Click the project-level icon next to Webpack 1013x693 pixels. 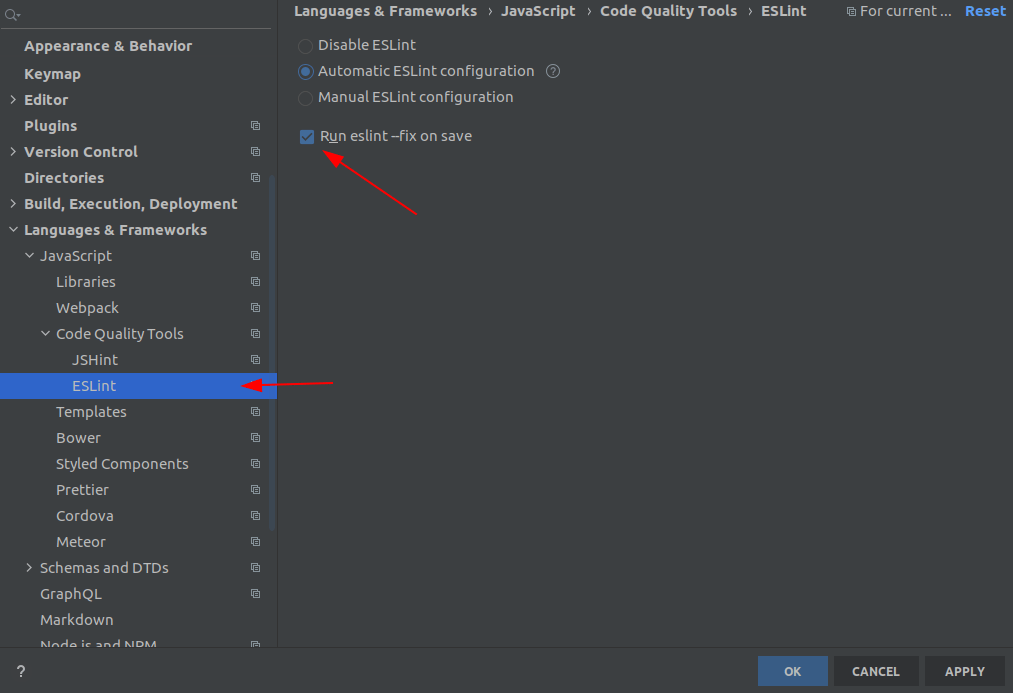tap(255, 308)
